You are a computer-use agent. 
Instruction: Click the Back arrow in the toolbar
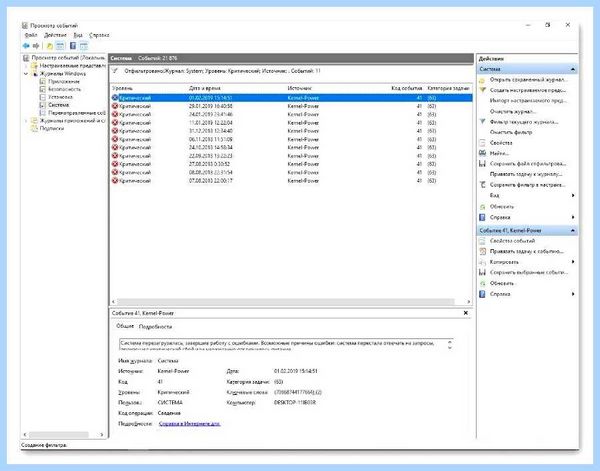pos(26,46)
